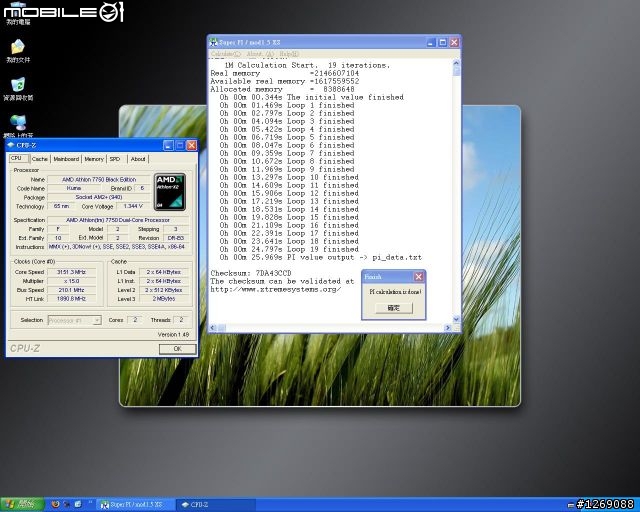
Task: Click the code name value 'Kuma'
Action: pyautogui.click(x=73, y=188)
